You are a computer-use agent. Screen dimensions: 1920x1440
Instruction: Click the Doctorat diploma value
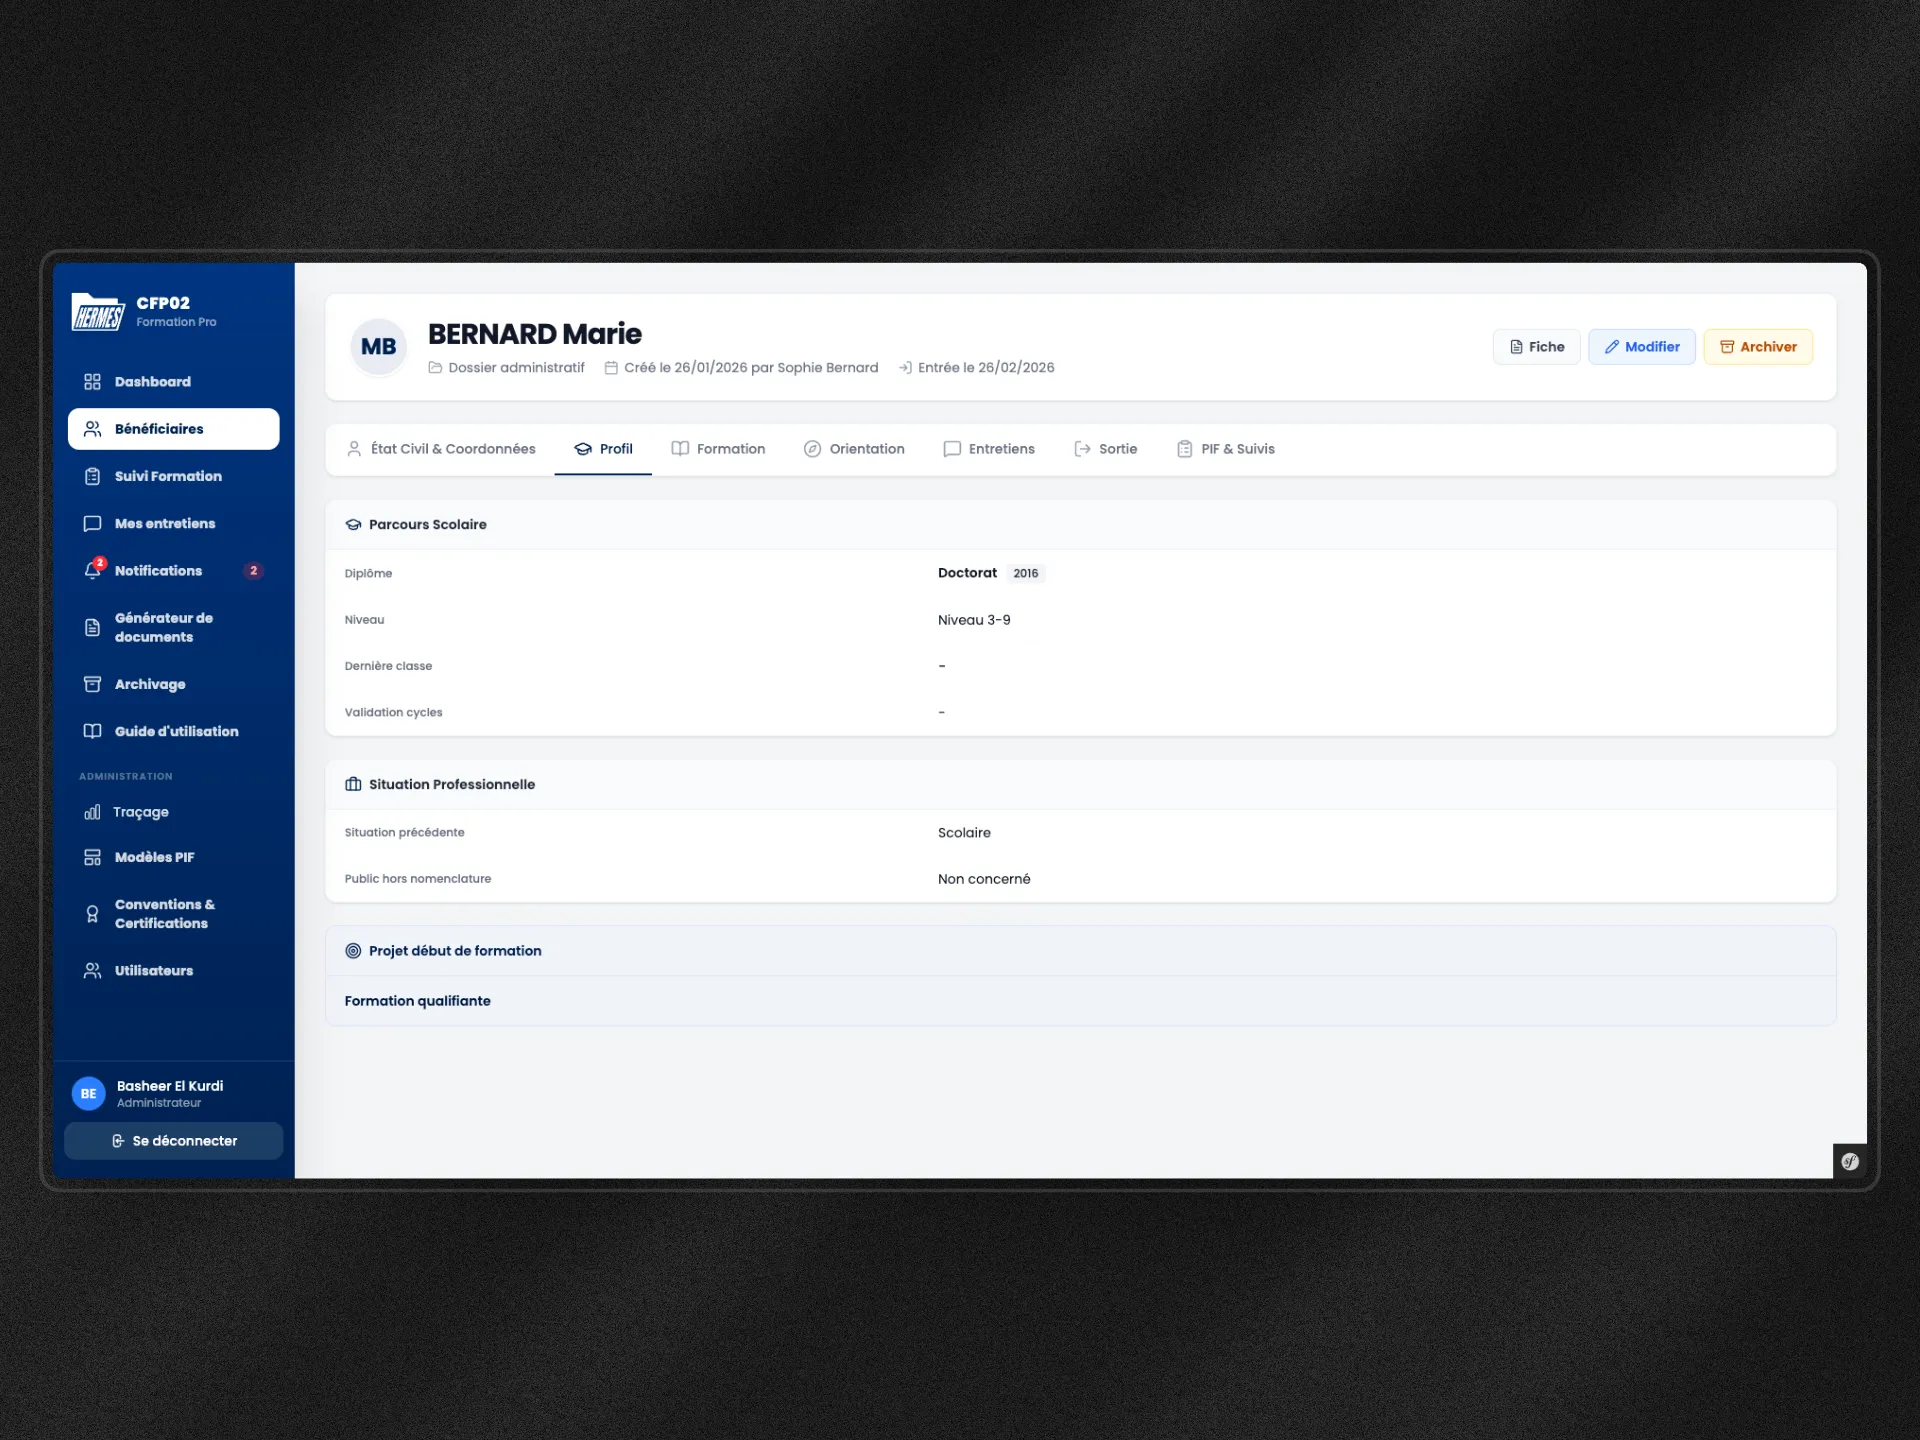[967, 573]
